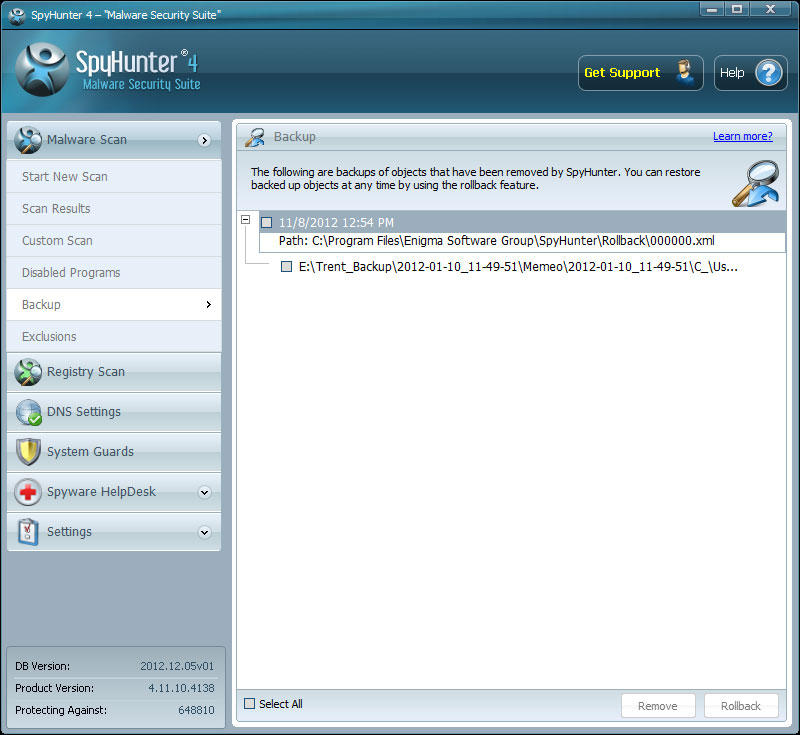Image resolution: width=800 pixels, height=735 pixels.
Task: Click the Help question mark icon
Action: (x=768, y=73)
